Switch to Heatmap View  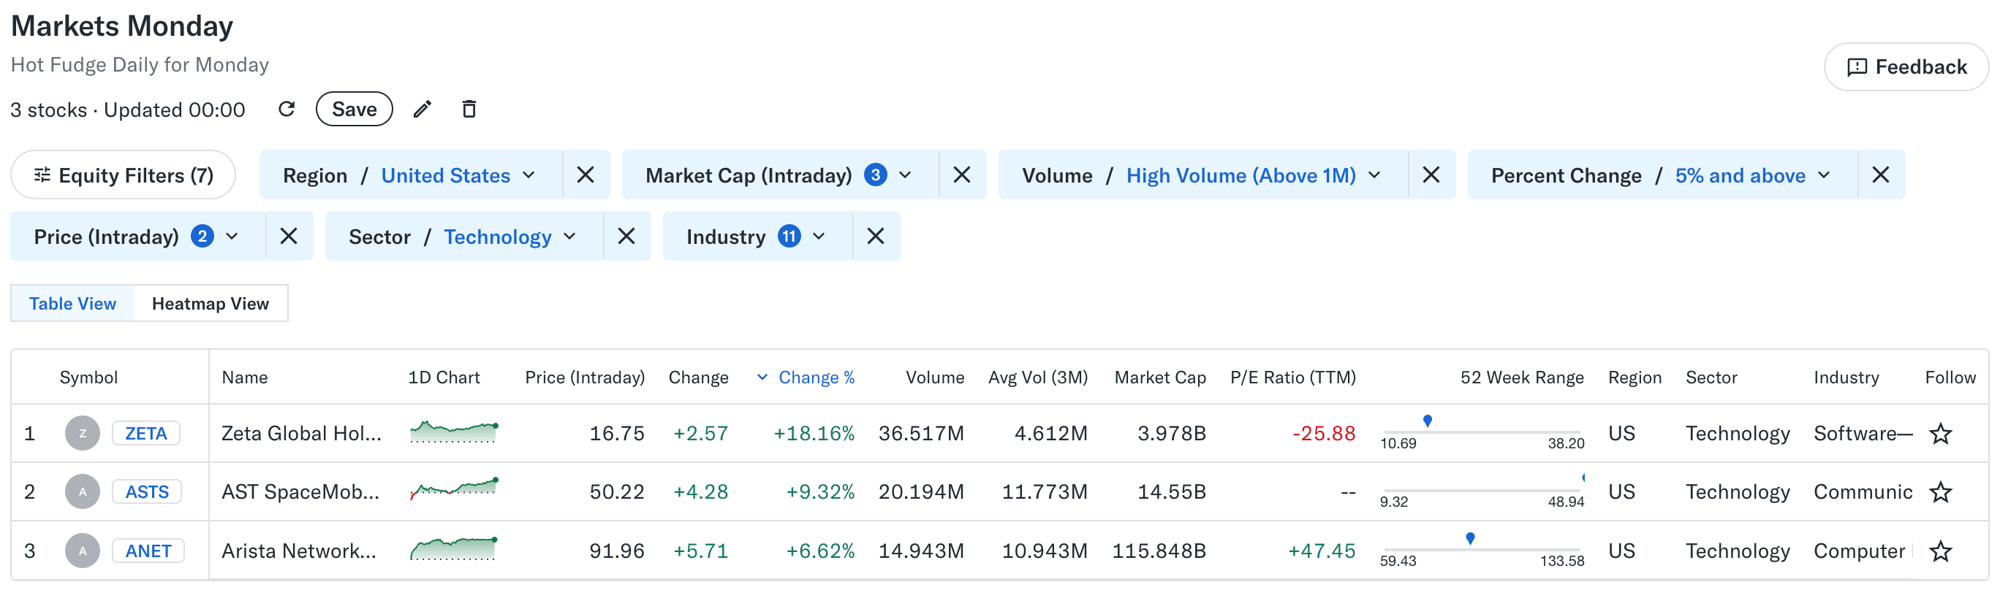[210, 303]
